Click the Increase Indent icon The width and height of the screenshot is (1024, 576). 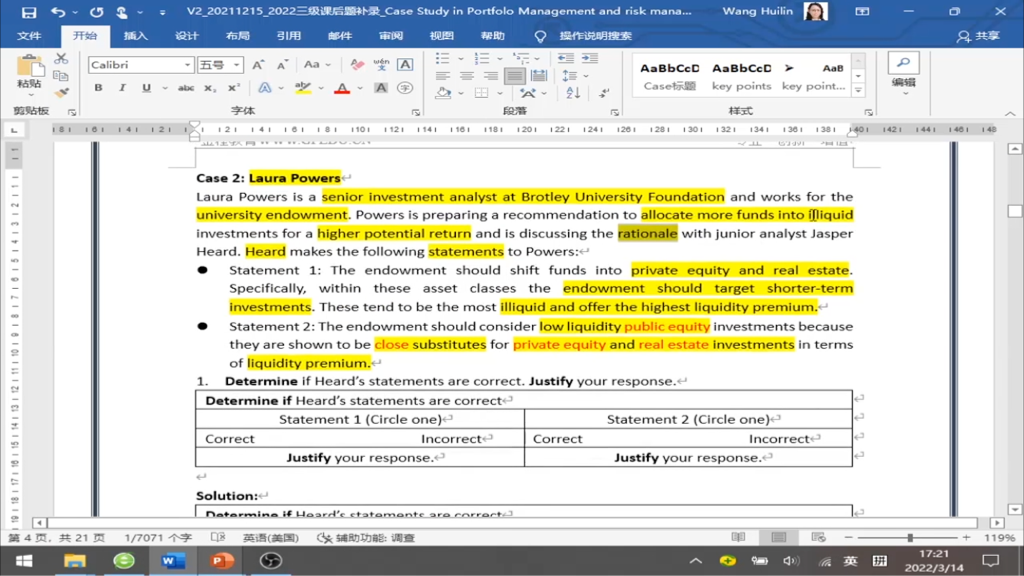click(590, 59)
